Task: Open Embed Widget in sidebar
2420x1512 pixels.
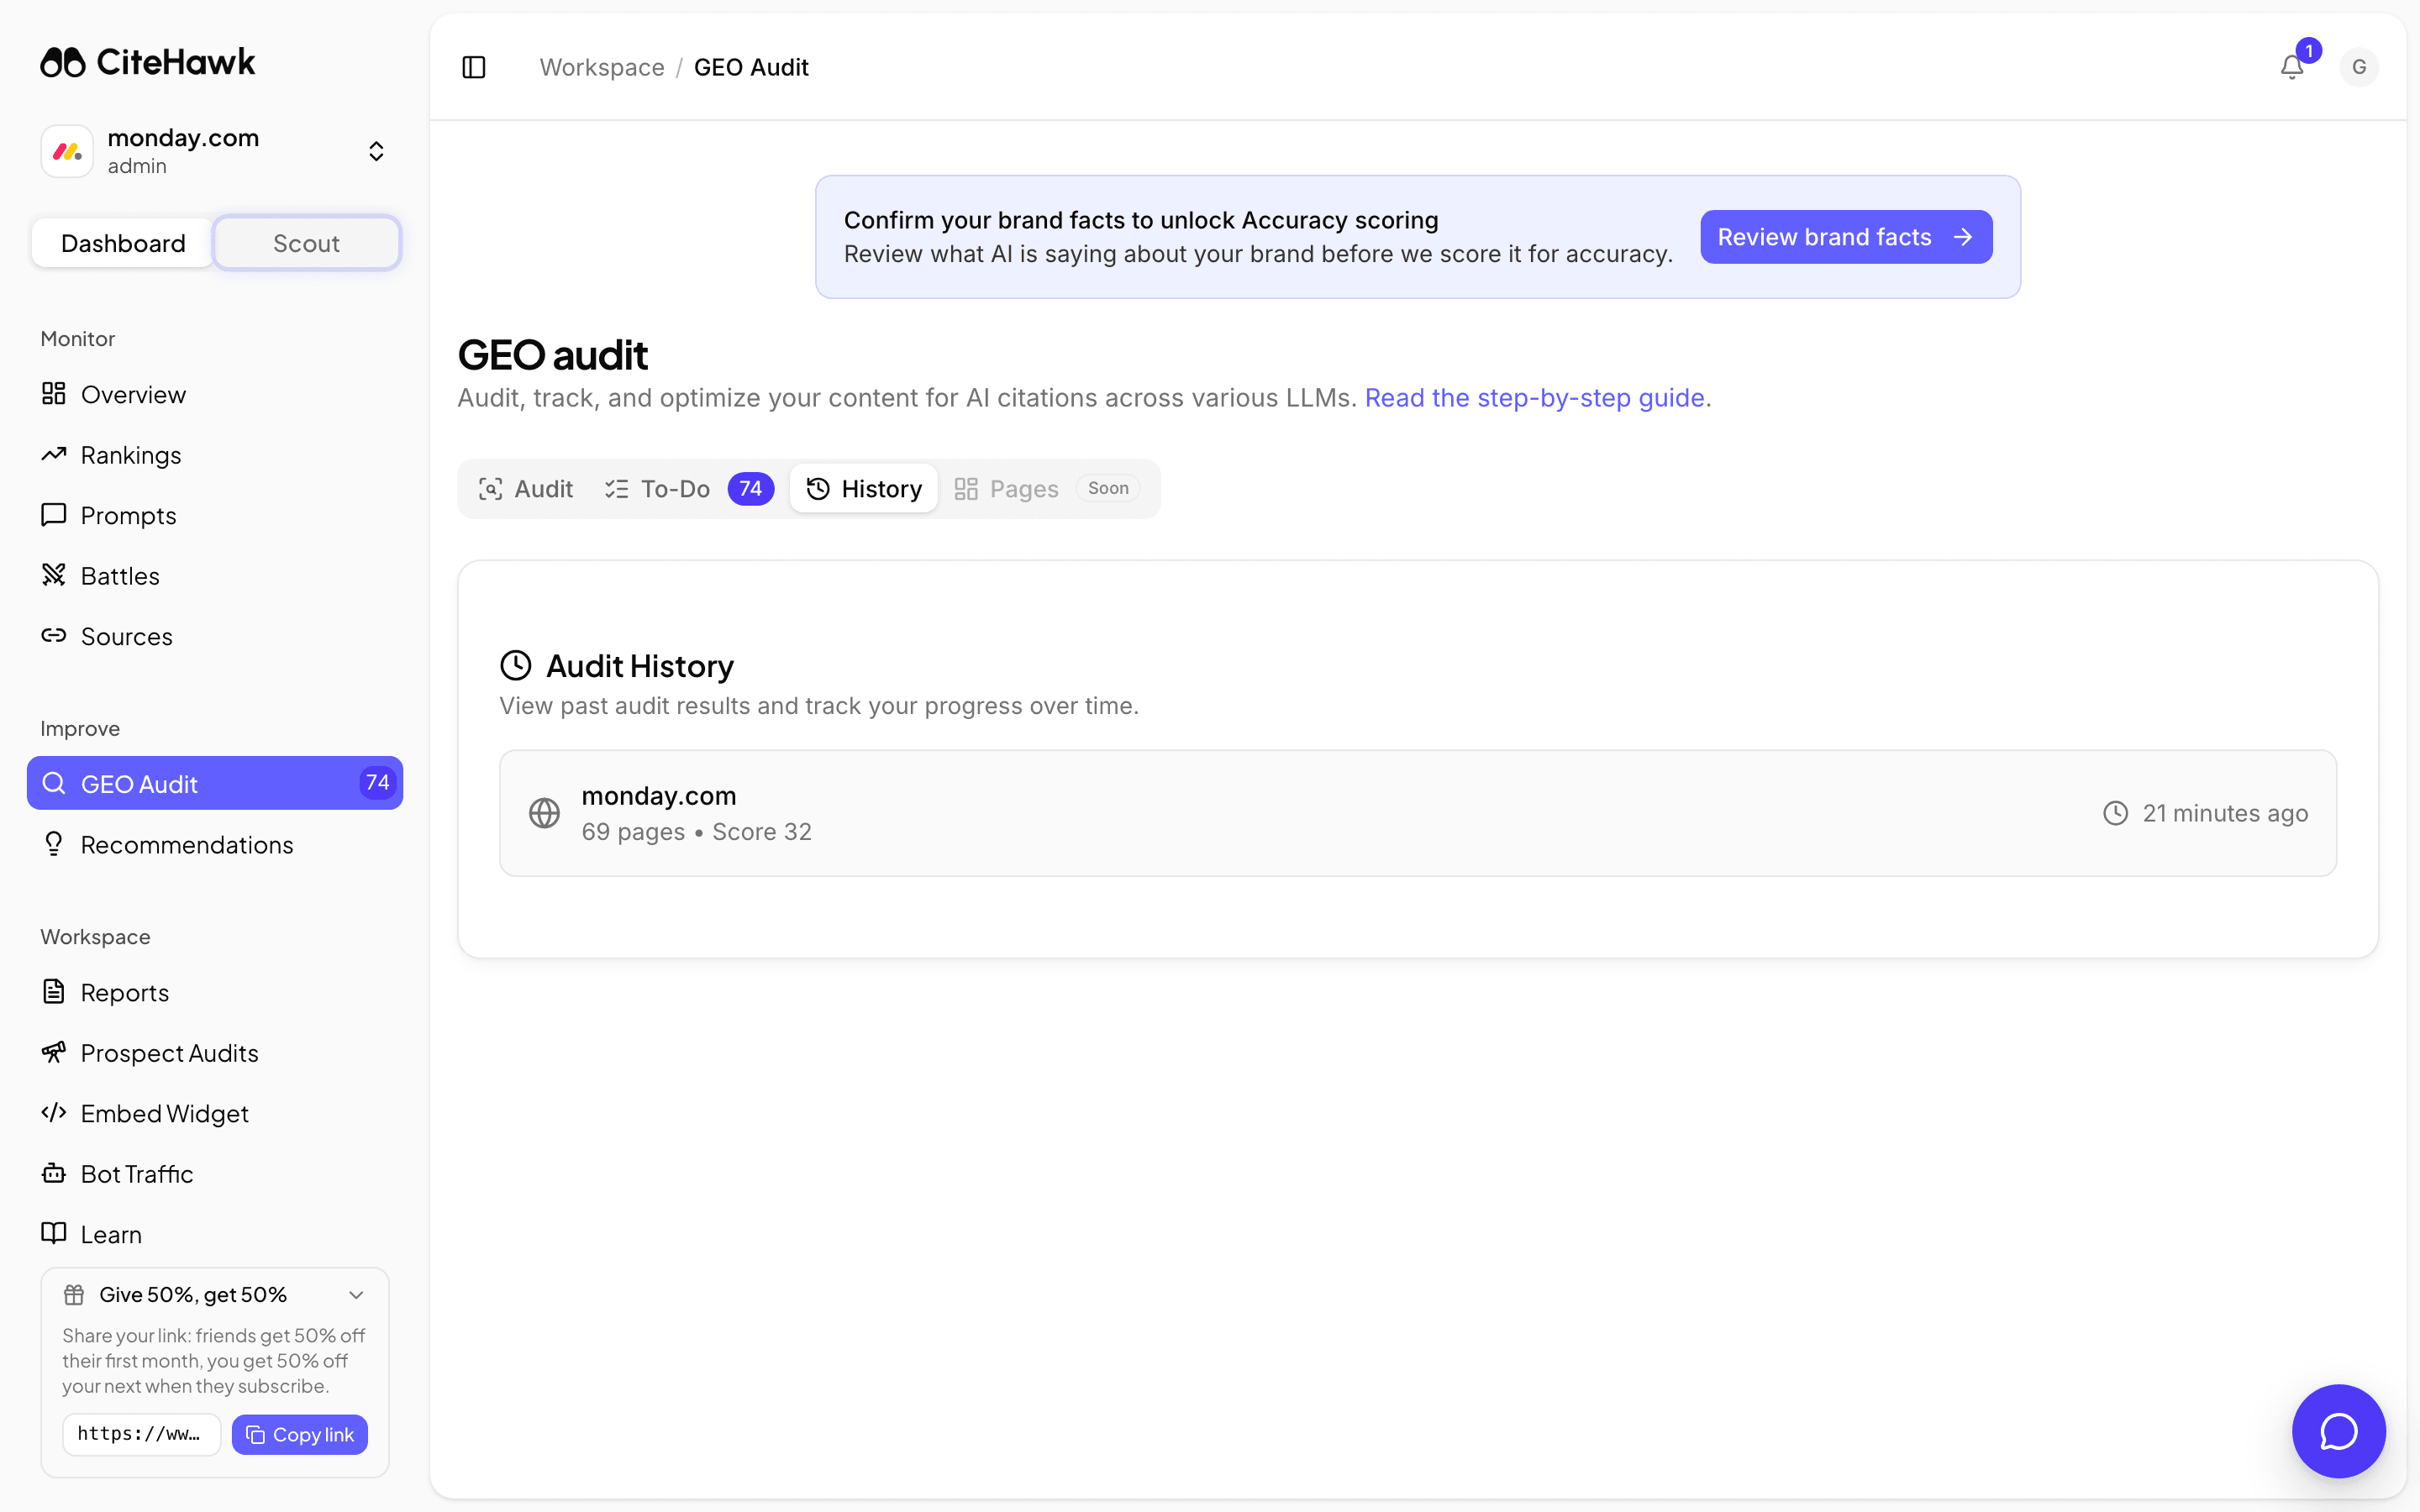Action: point(215,1113)
